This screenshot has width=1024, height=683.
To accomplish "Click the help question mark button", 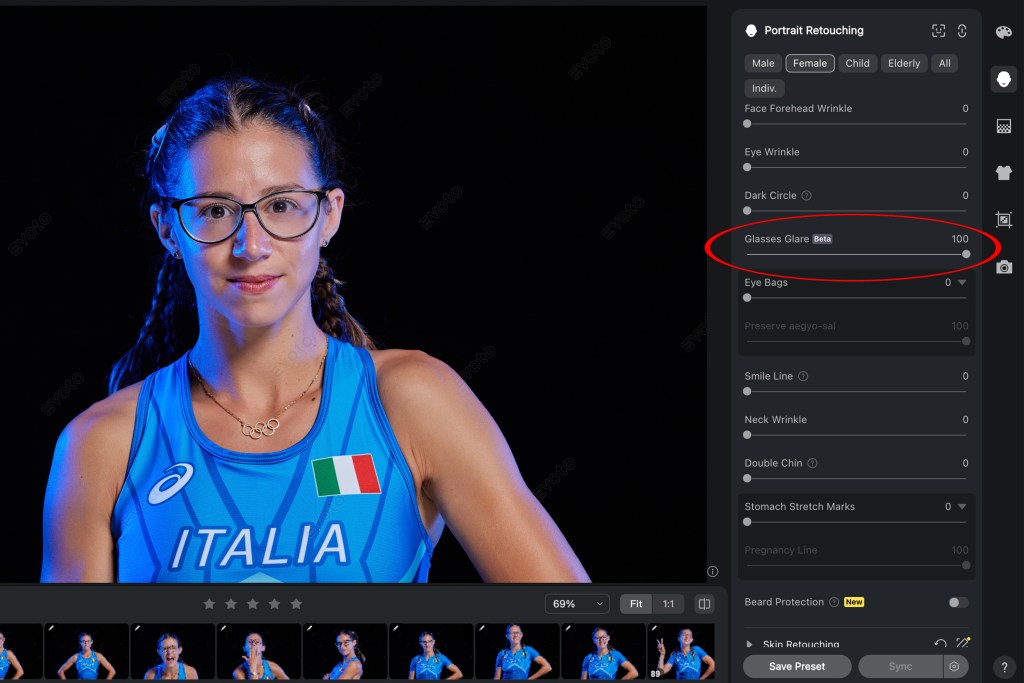I will 1004,667.
